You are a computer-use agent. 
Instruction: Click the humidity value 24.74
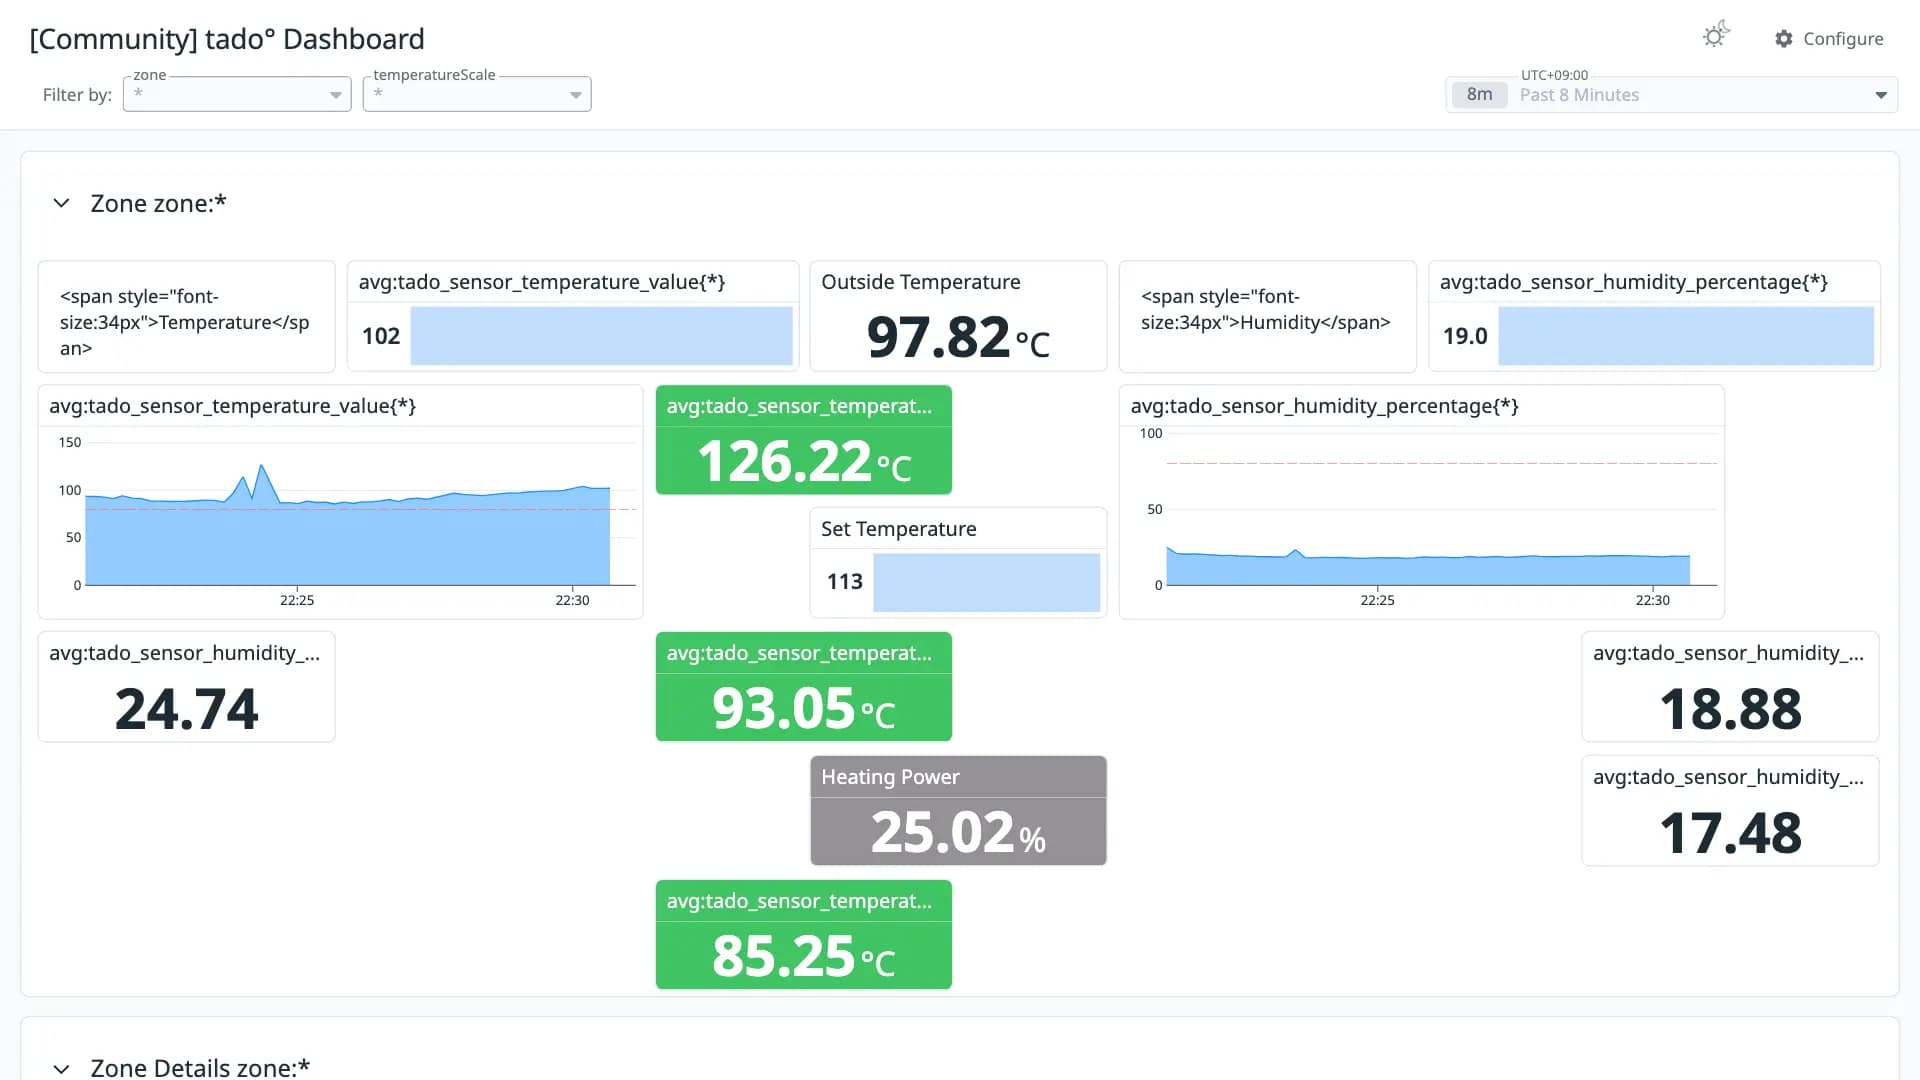click(x=187, y=708)
